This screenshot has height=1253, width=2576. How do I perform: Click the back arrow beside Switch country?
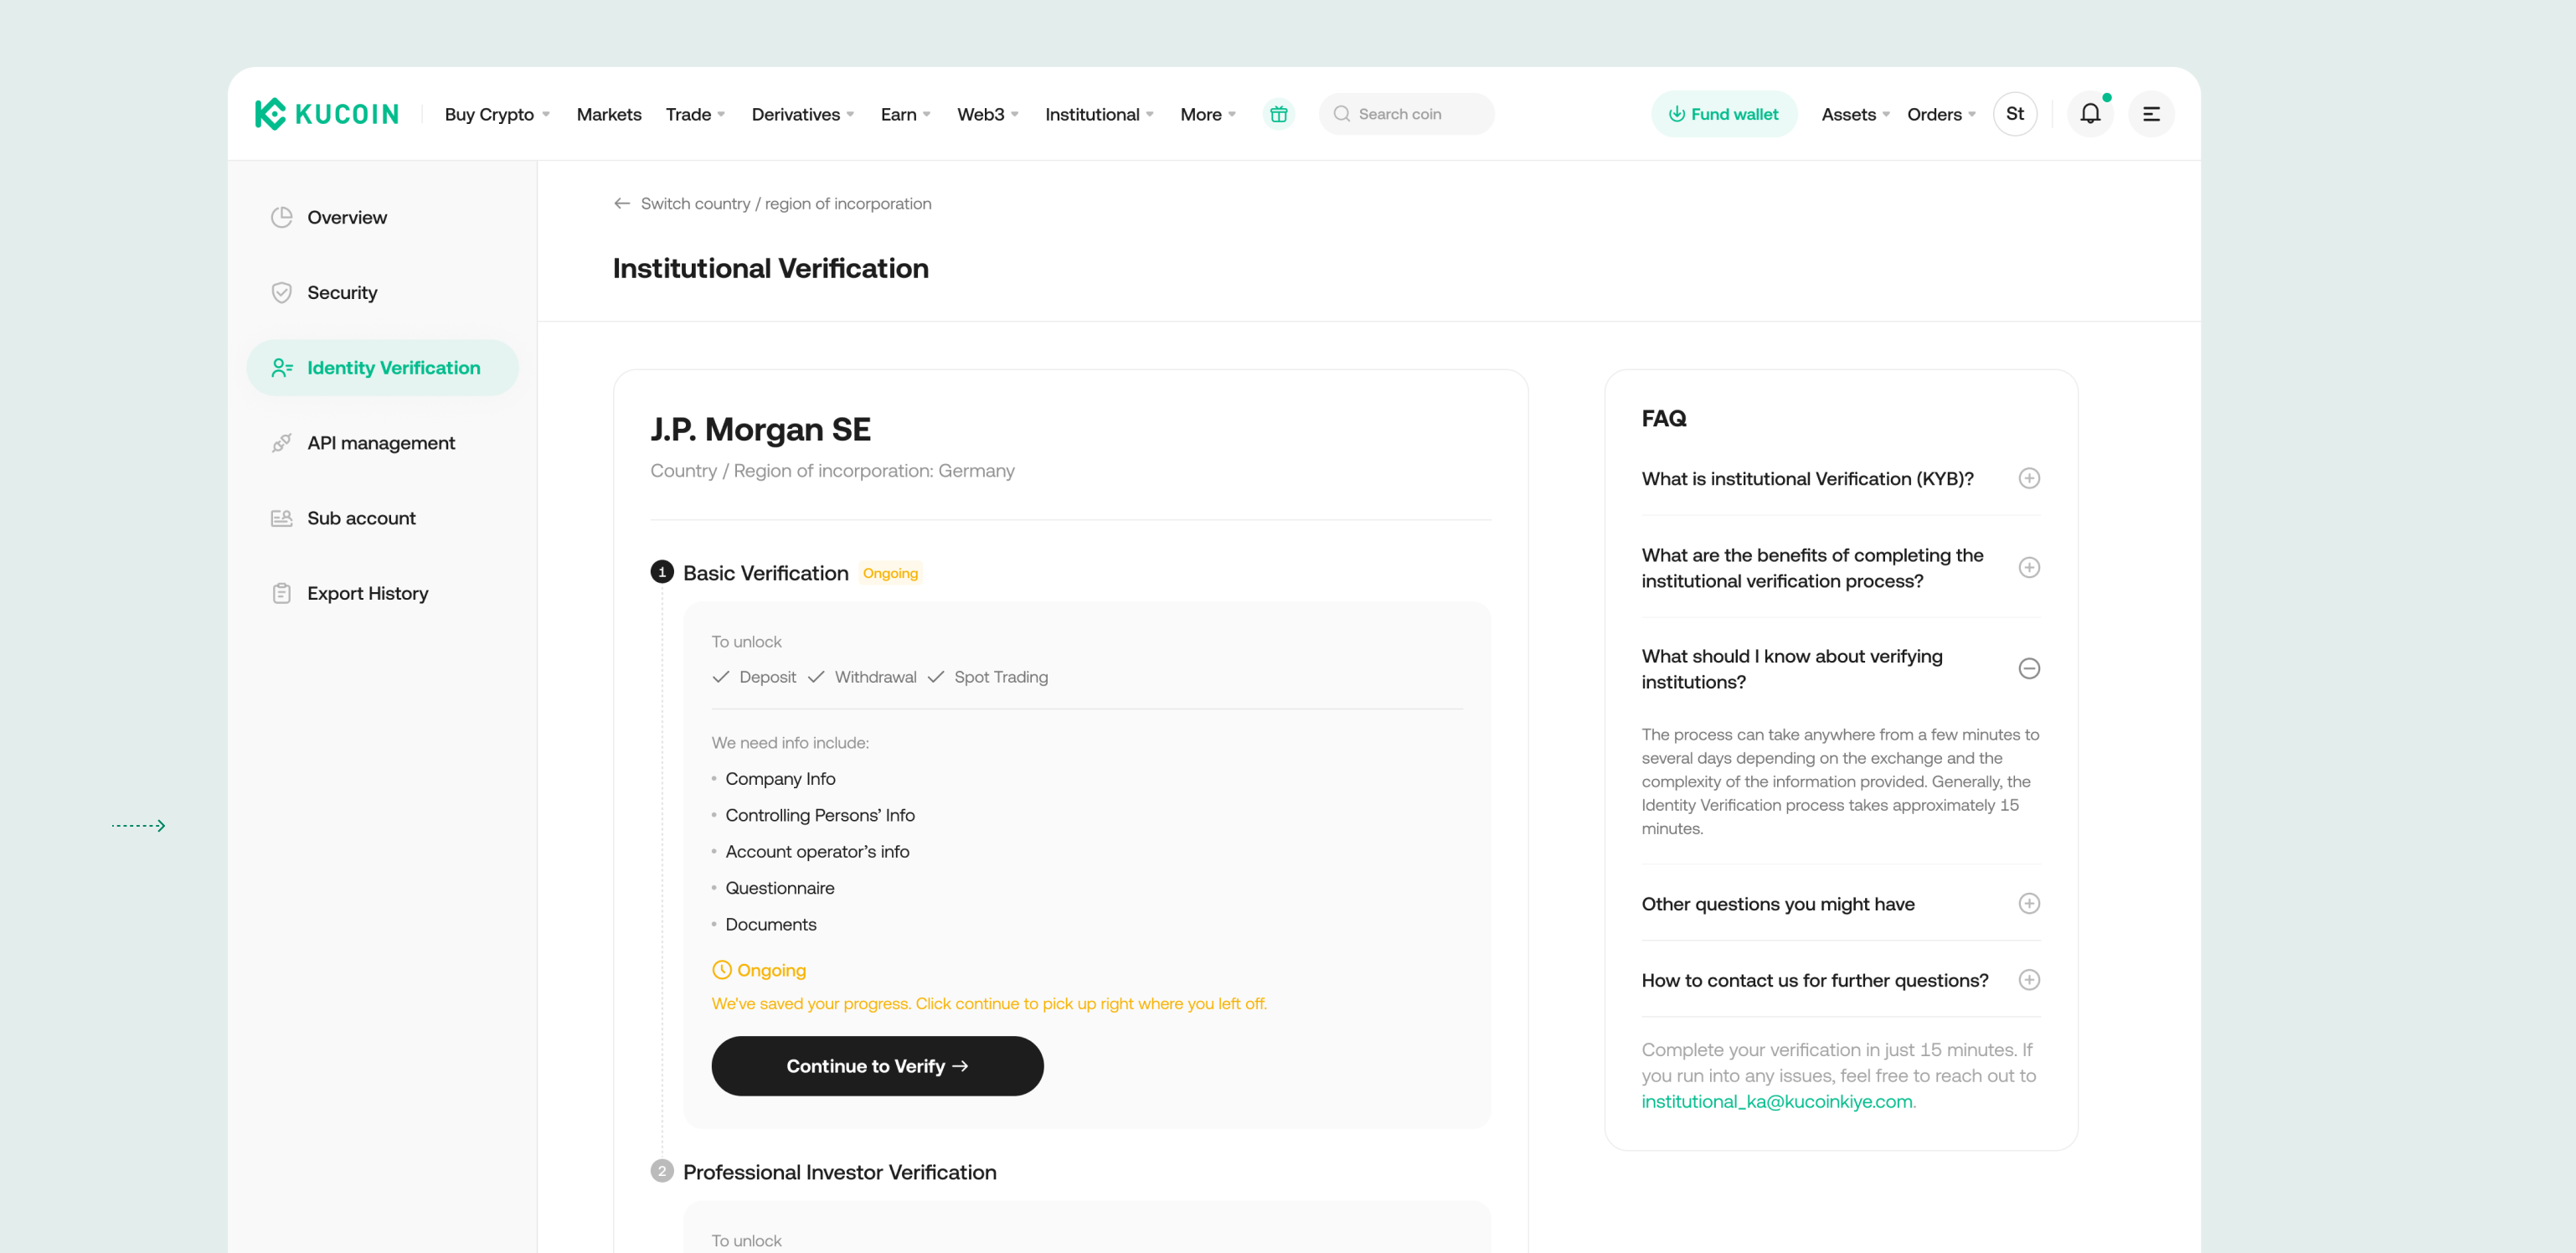click(x=622, y=203)
